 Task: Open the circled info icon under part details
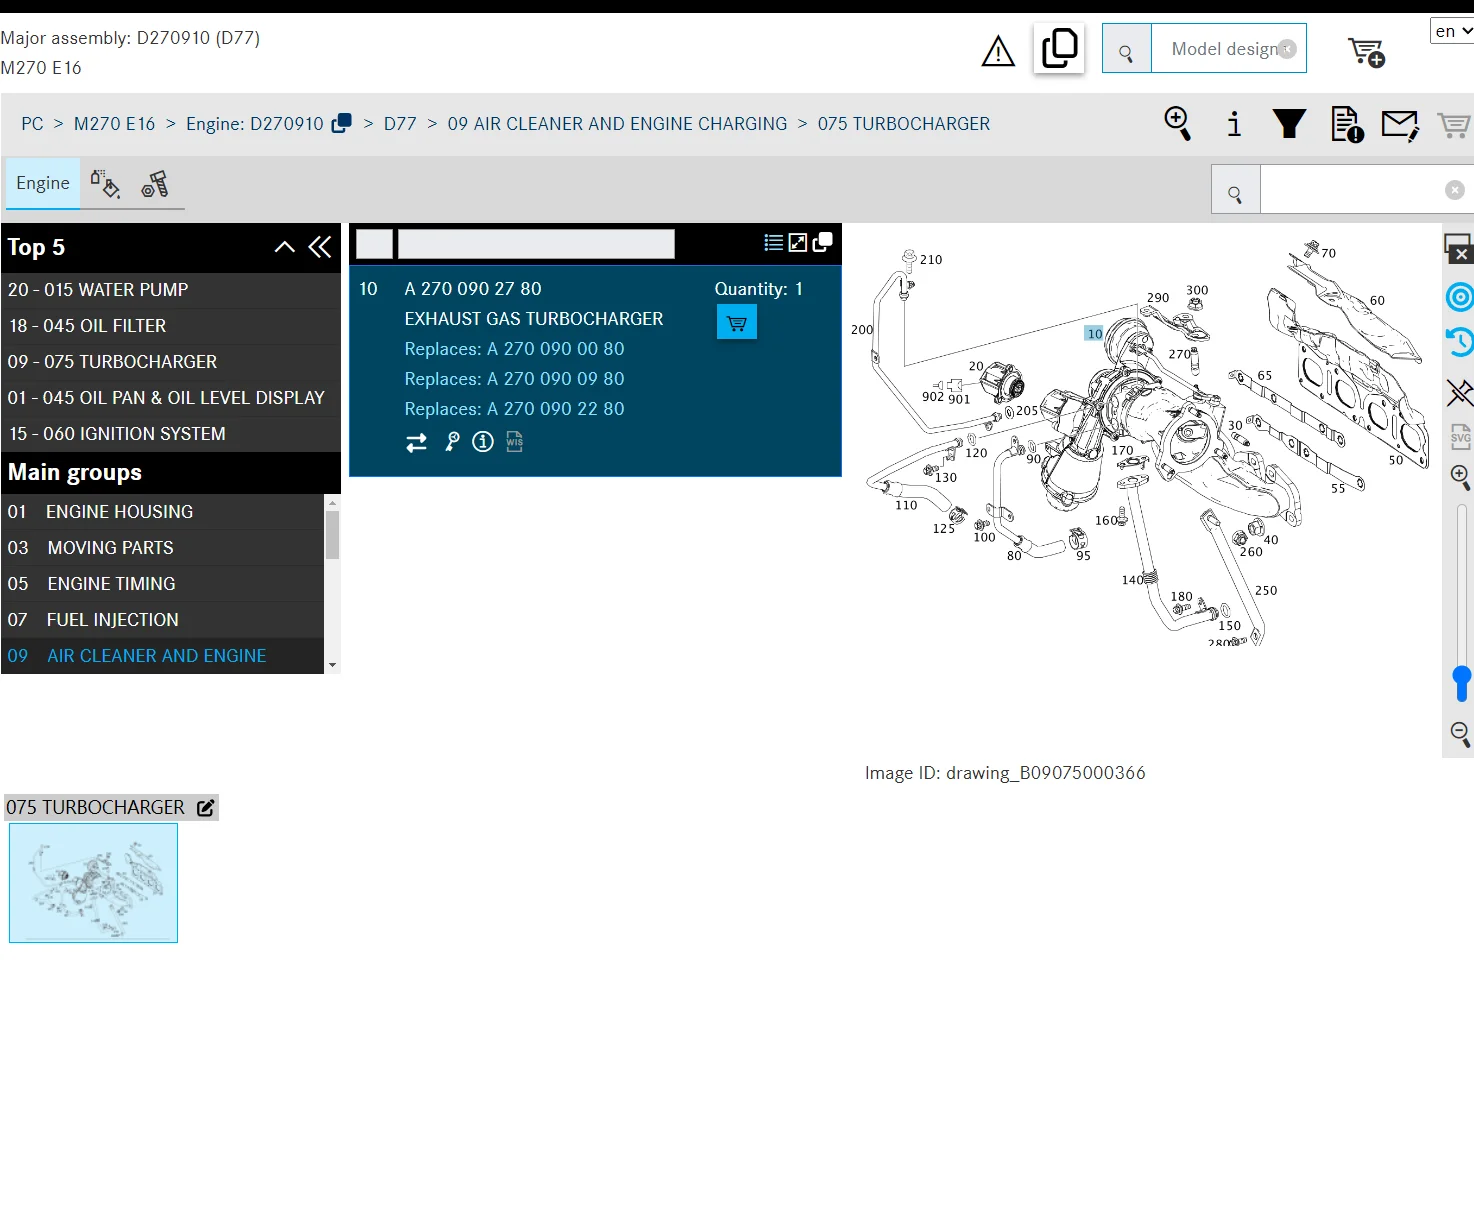tap(483, 442)
